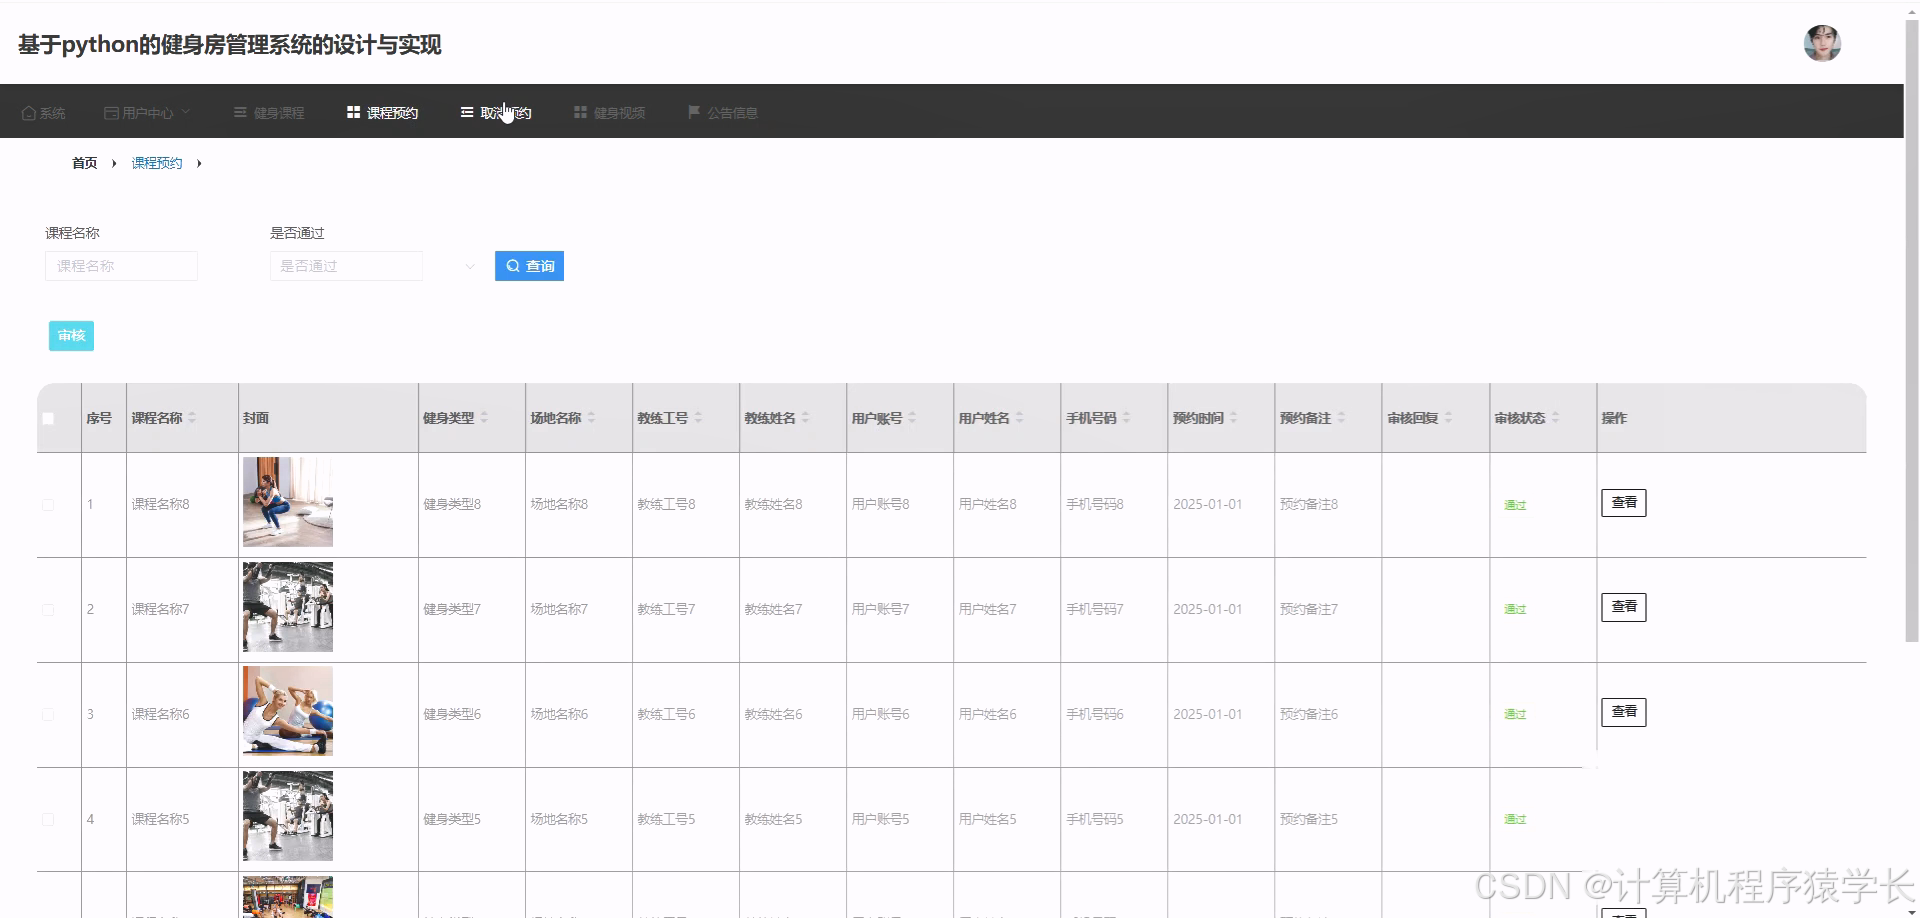The height and width of the screenshot is (918, 1920).
Task: Click 查看 for the 课程名称7 row
Action: point(1624,607)
